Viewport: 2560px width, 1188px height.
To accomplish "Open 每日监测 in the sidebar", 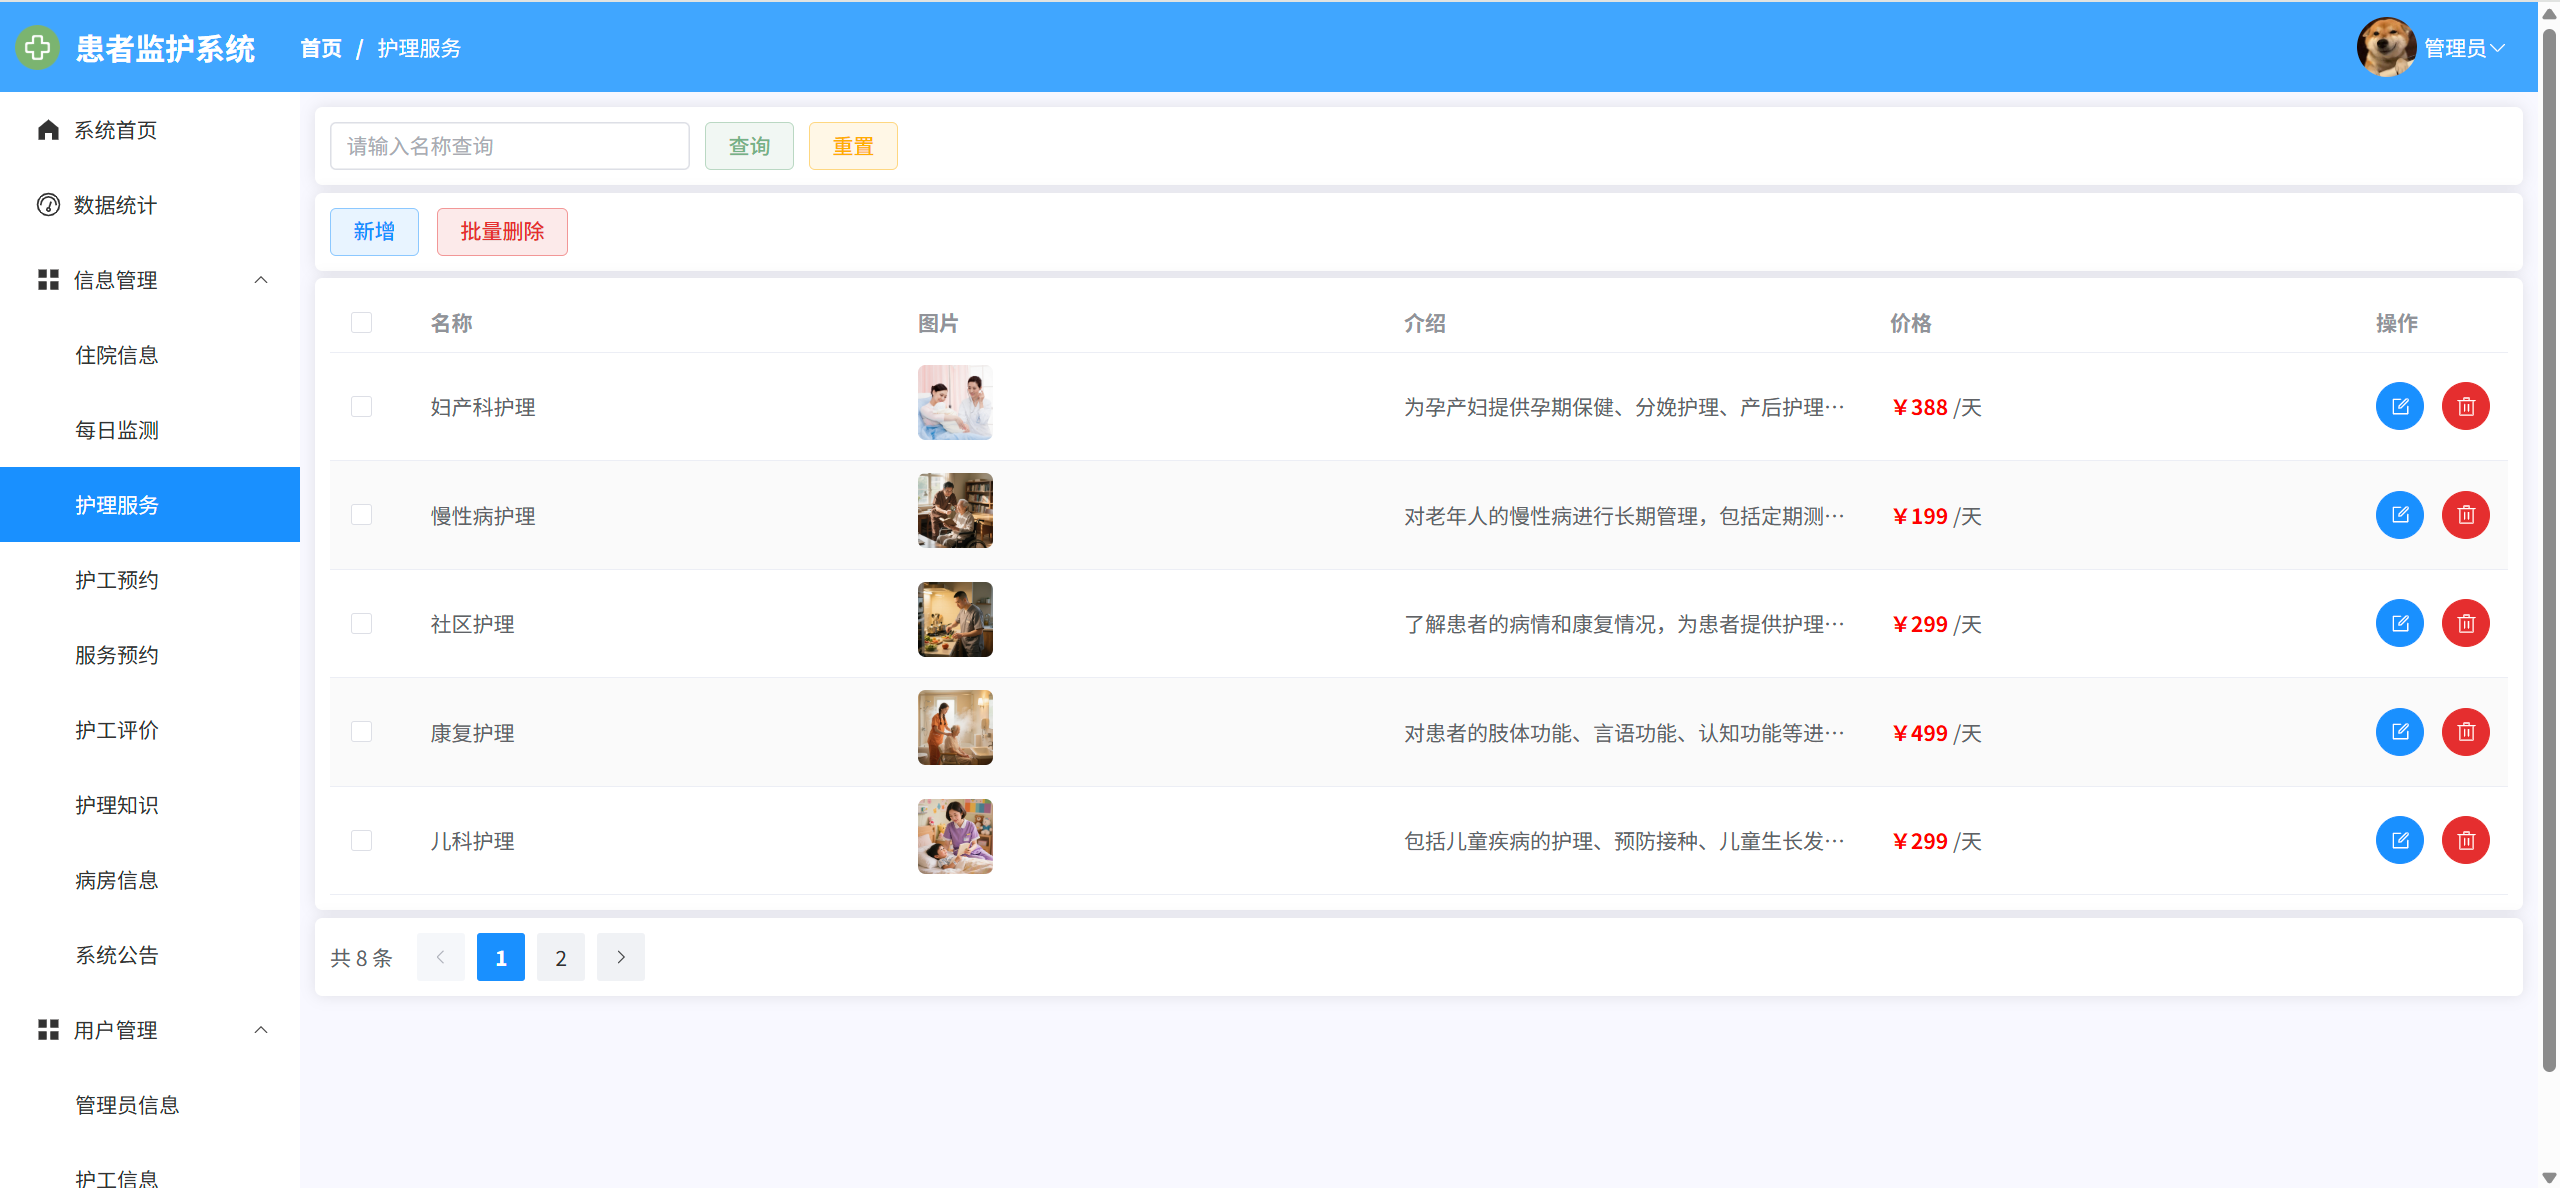I will (x=117, y=430).
